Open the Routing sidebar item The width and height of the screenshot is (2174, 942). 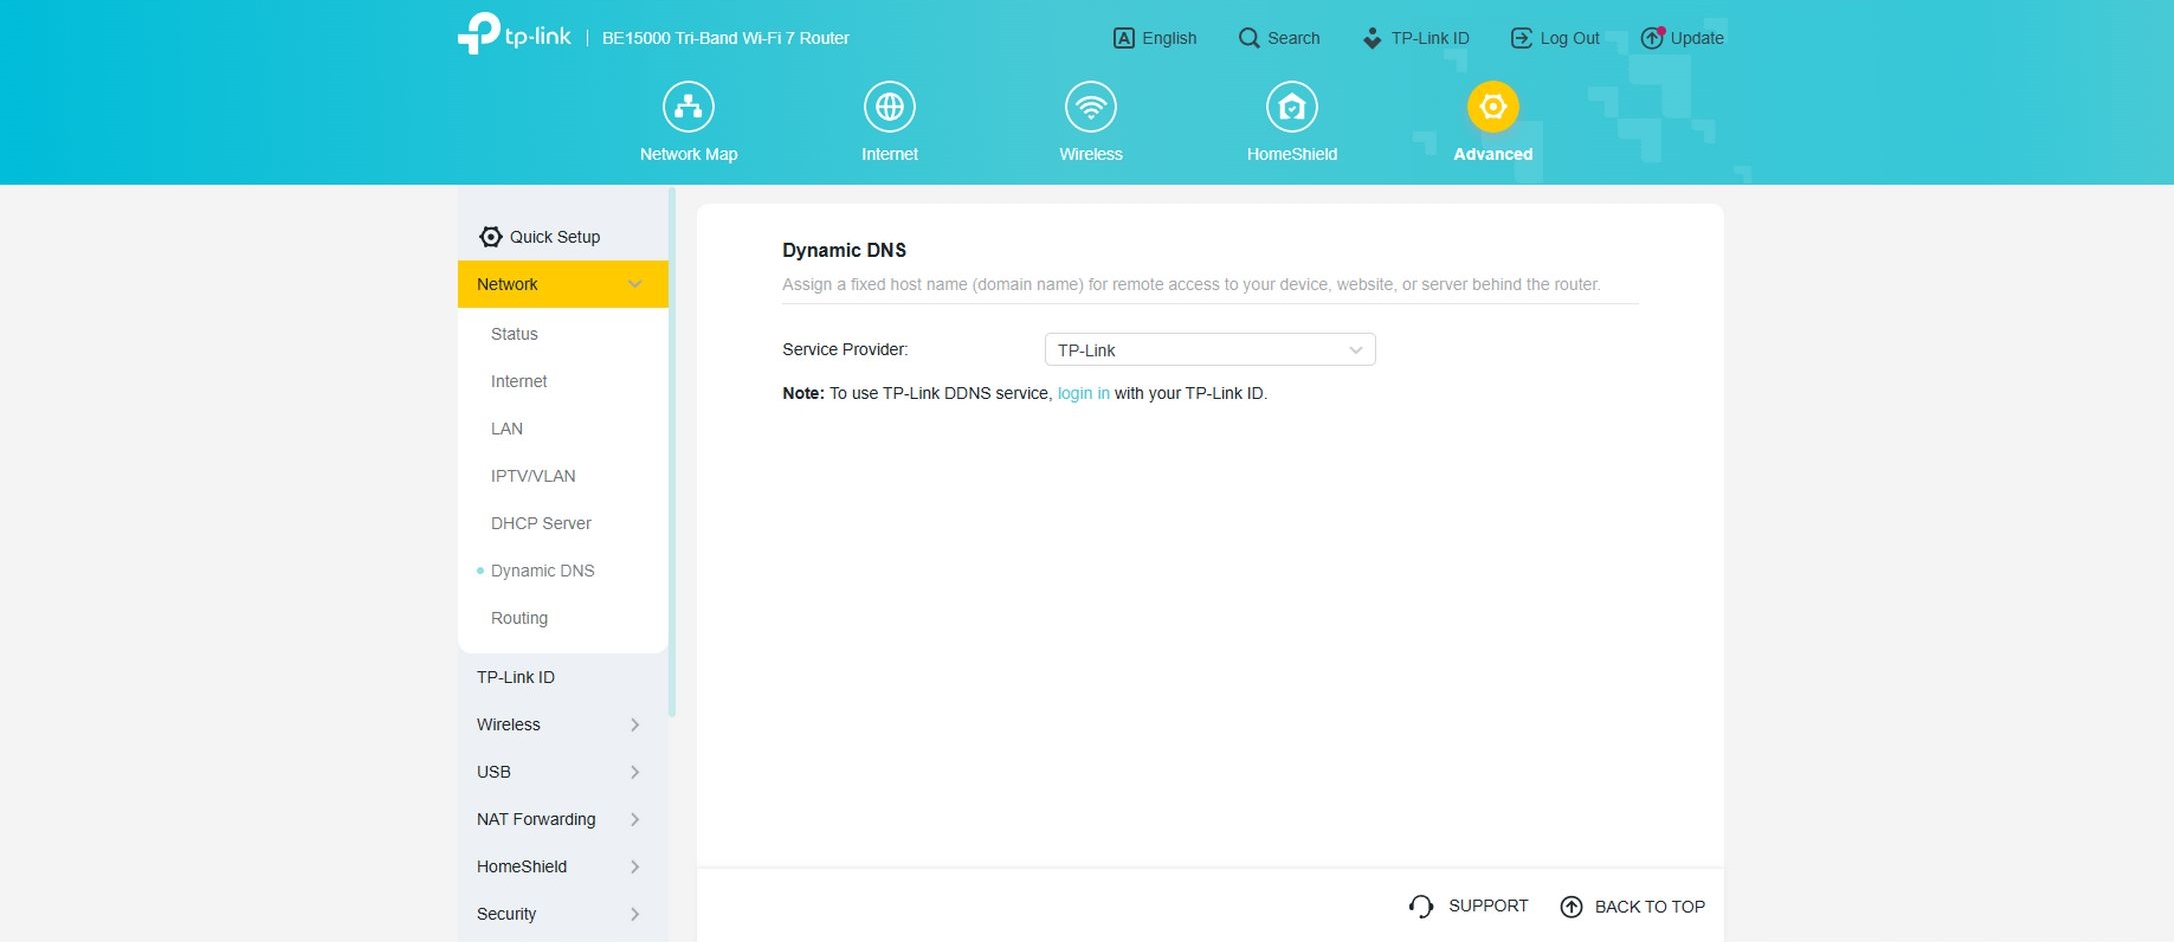point(519,618)
